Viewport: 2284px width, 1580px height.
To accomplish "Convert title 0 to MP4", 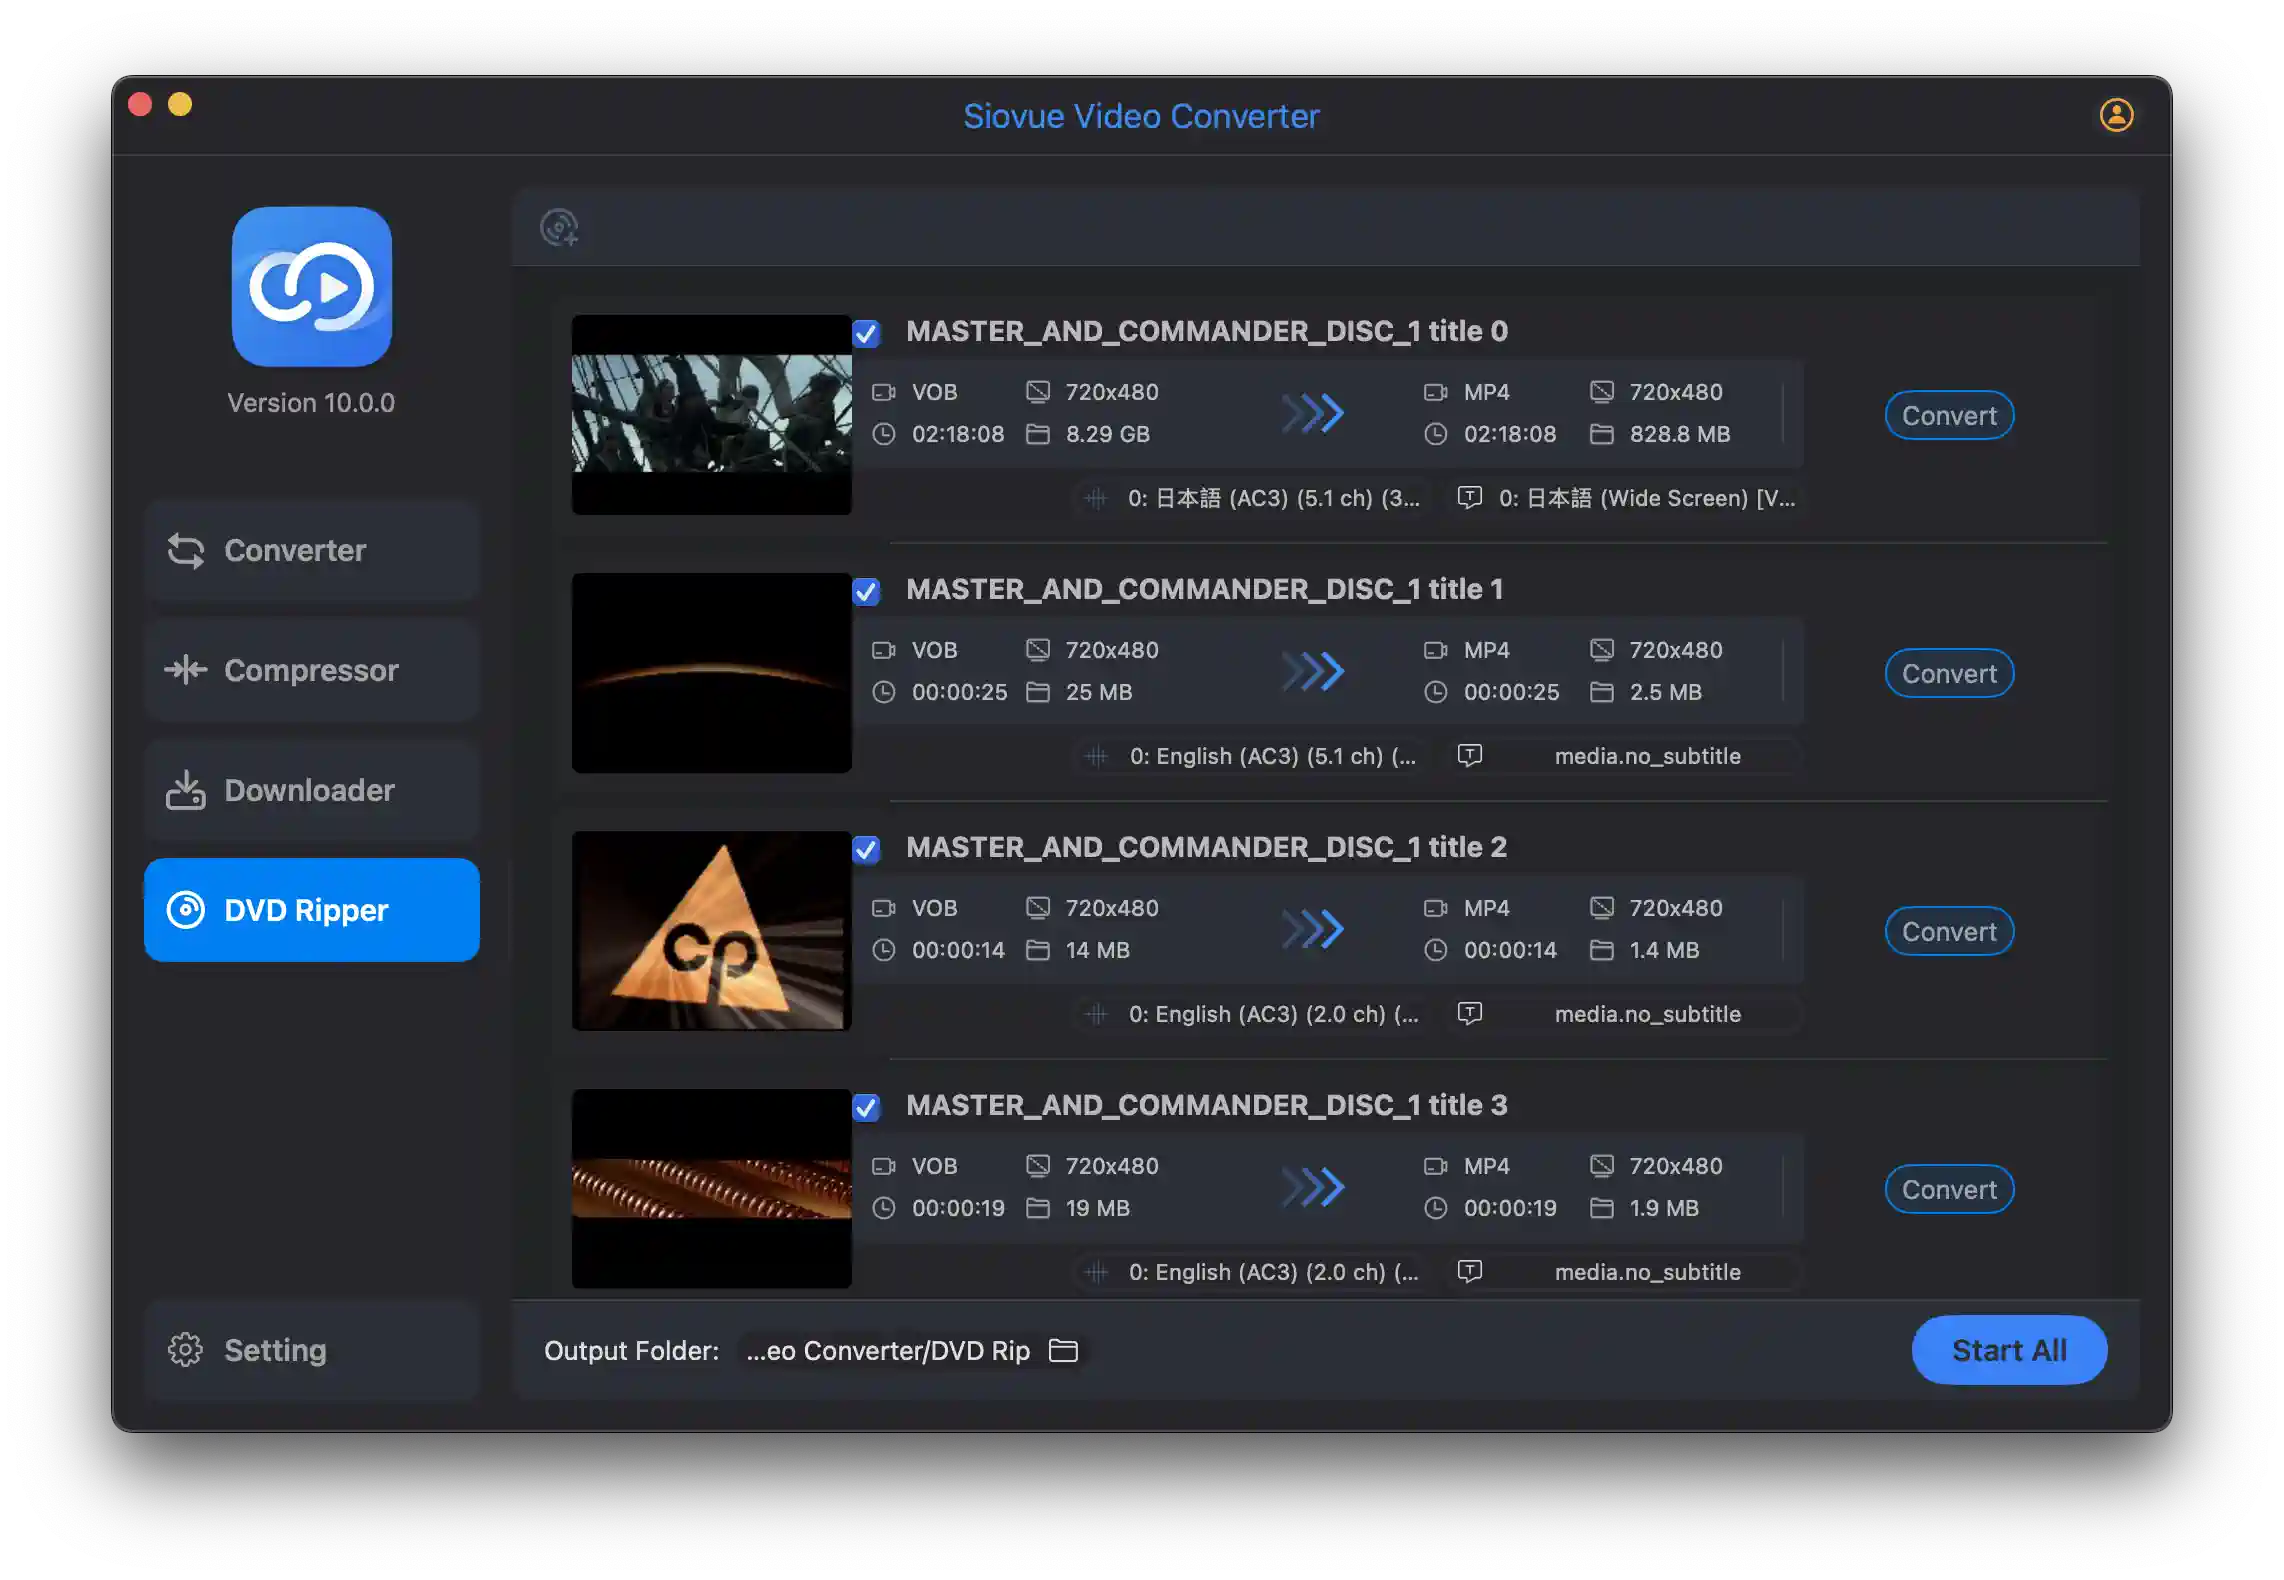I will pos(1949,415).
